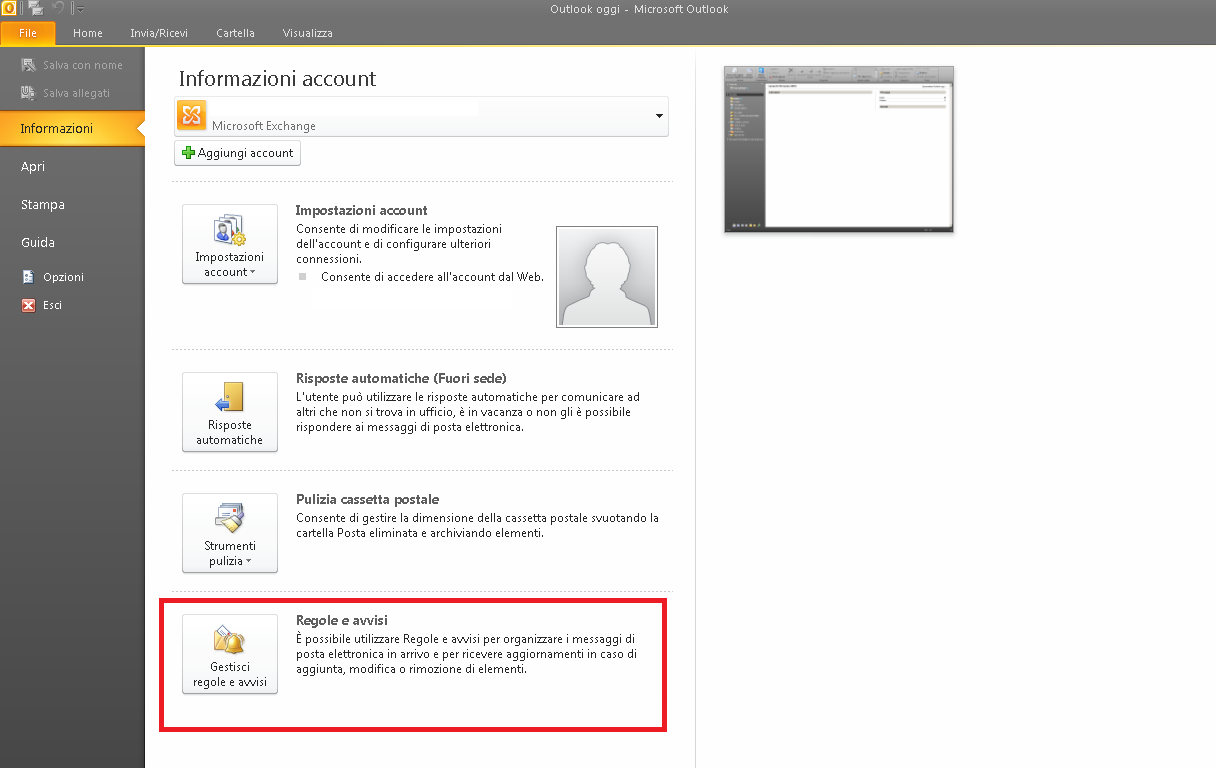Click the Opzioni document icon
1216x768 pixels.
pyautogui.click(x=28, y=277)
